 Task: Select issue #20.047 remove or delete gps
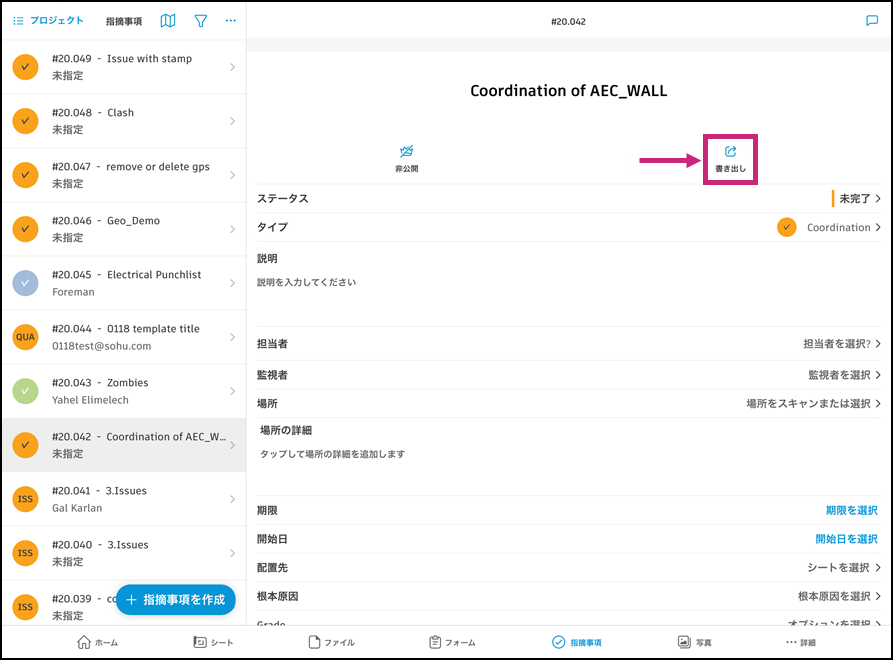[124, 175]
